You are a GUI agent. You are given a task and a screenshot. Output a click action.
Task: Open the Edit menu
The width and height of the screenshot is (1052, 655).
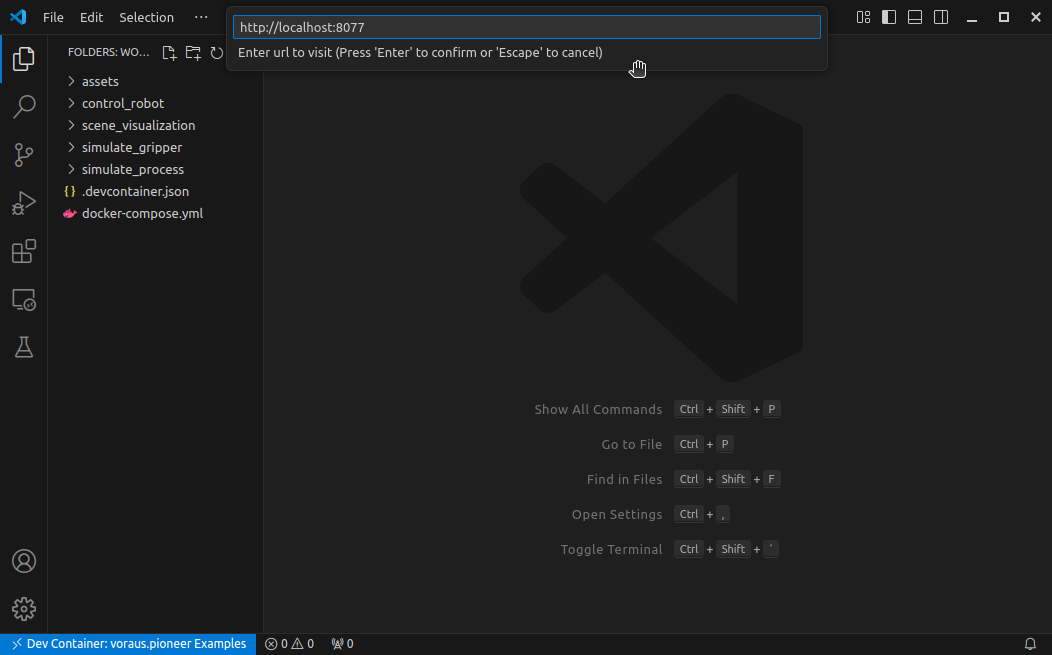click(91, 17)
